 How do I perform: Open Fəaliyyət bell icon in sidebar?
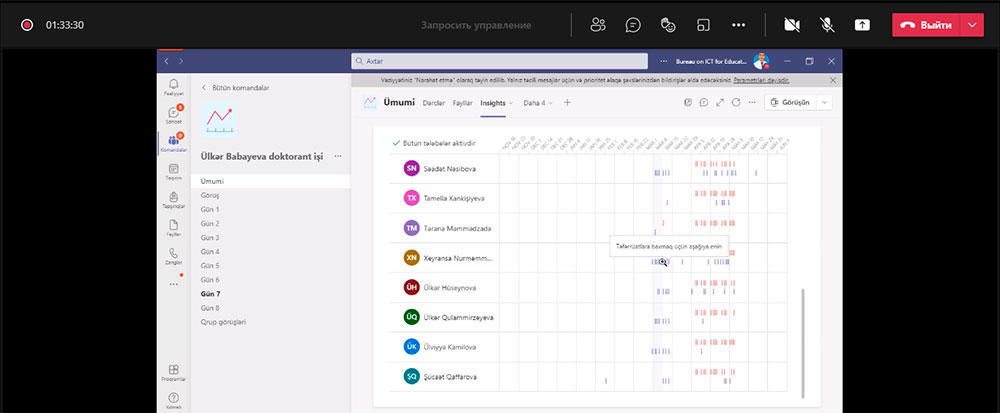coord(173,87)
